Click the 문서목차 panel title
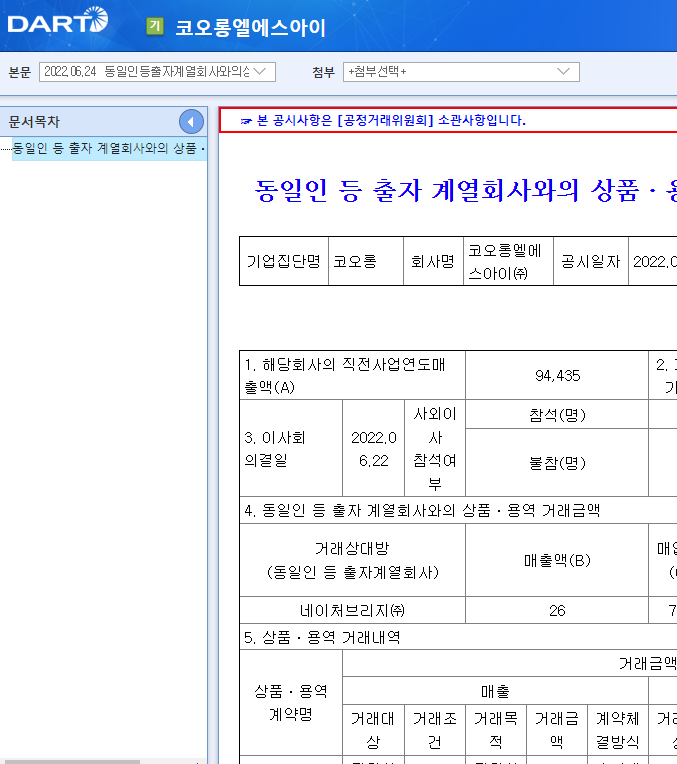This screenshot has height=764, width=677. pyautogui.click(x=34, y=122)
